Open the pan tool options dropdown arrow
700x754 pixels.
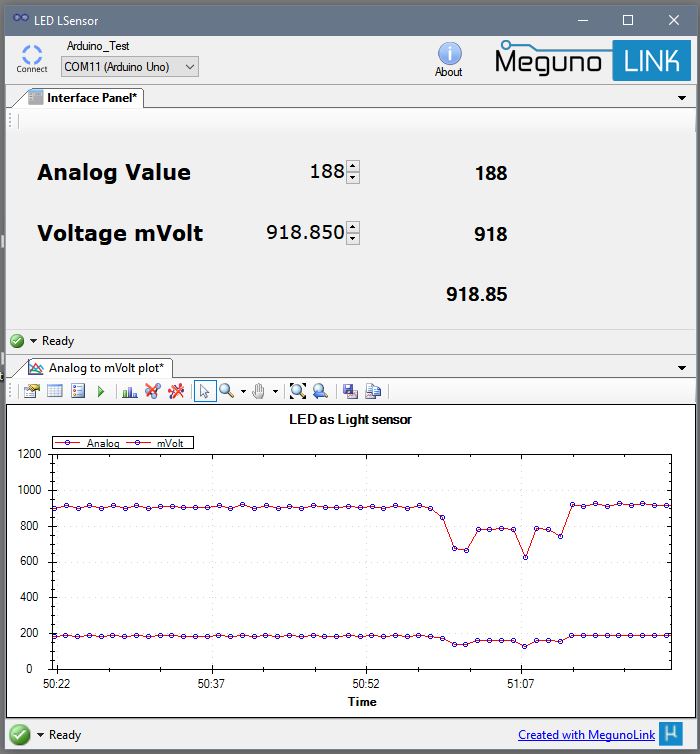click(x=275, y=391)
